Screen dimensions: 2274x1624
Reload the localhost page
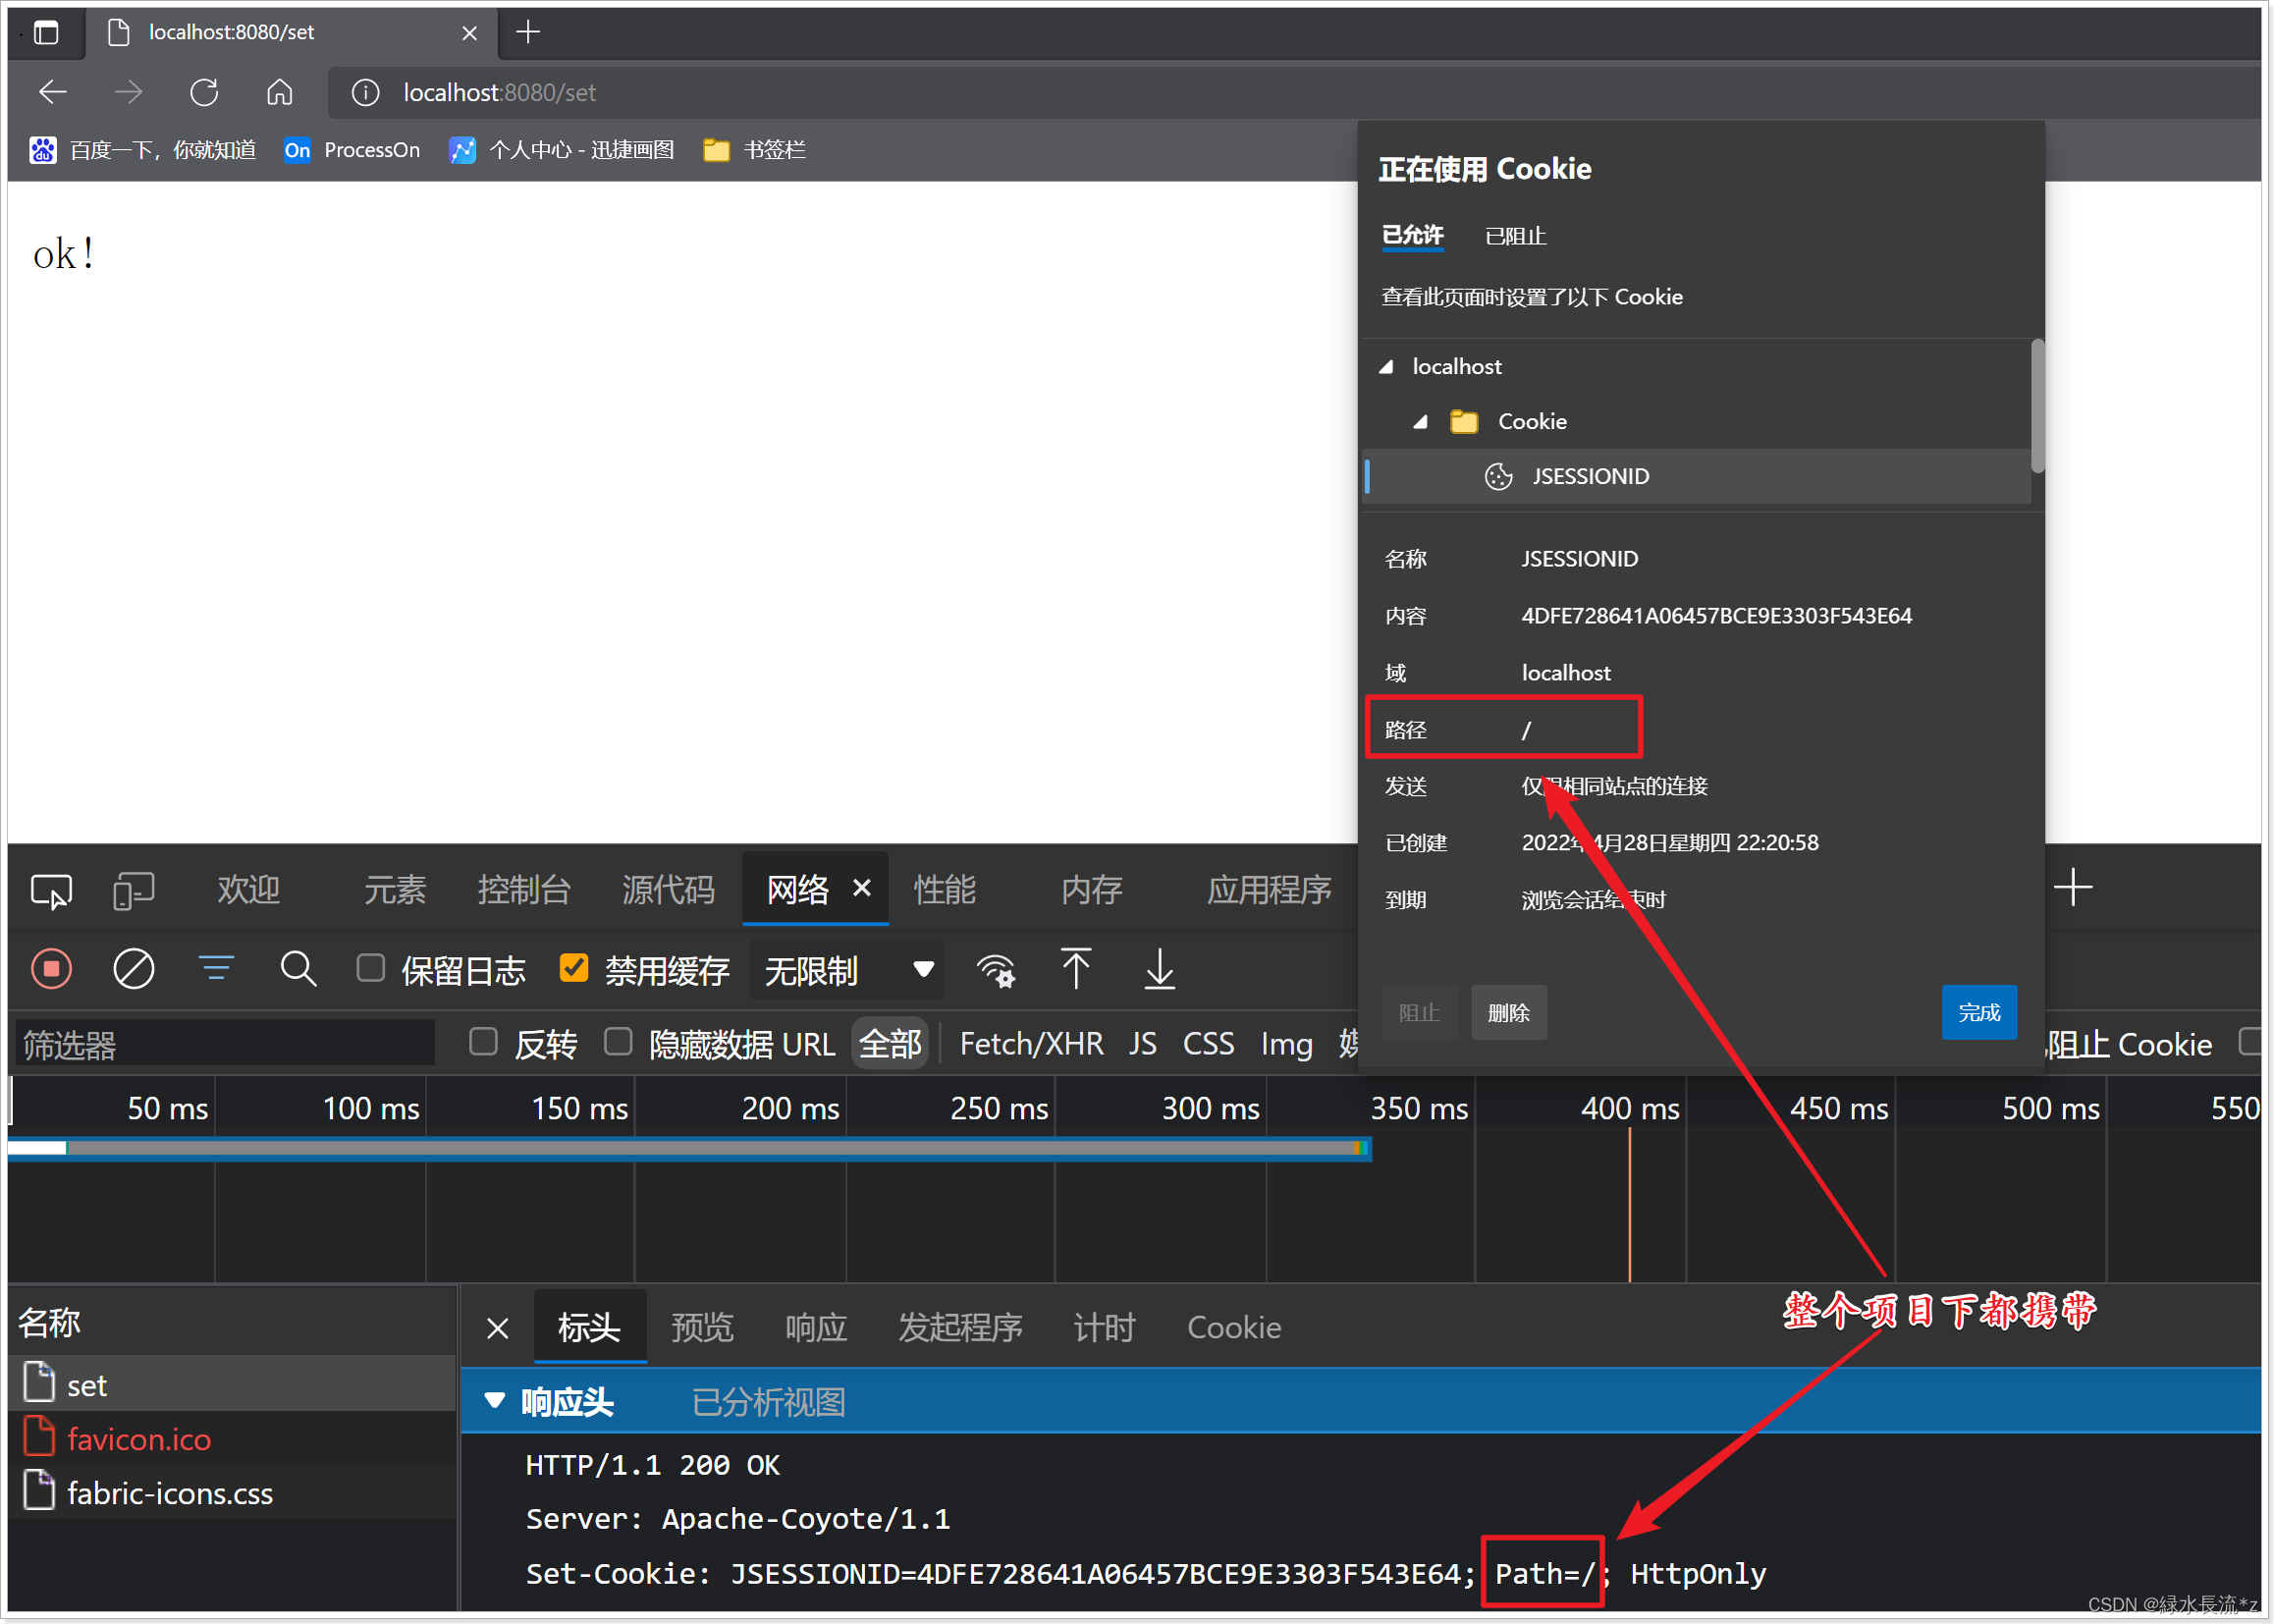coord(204,93)
